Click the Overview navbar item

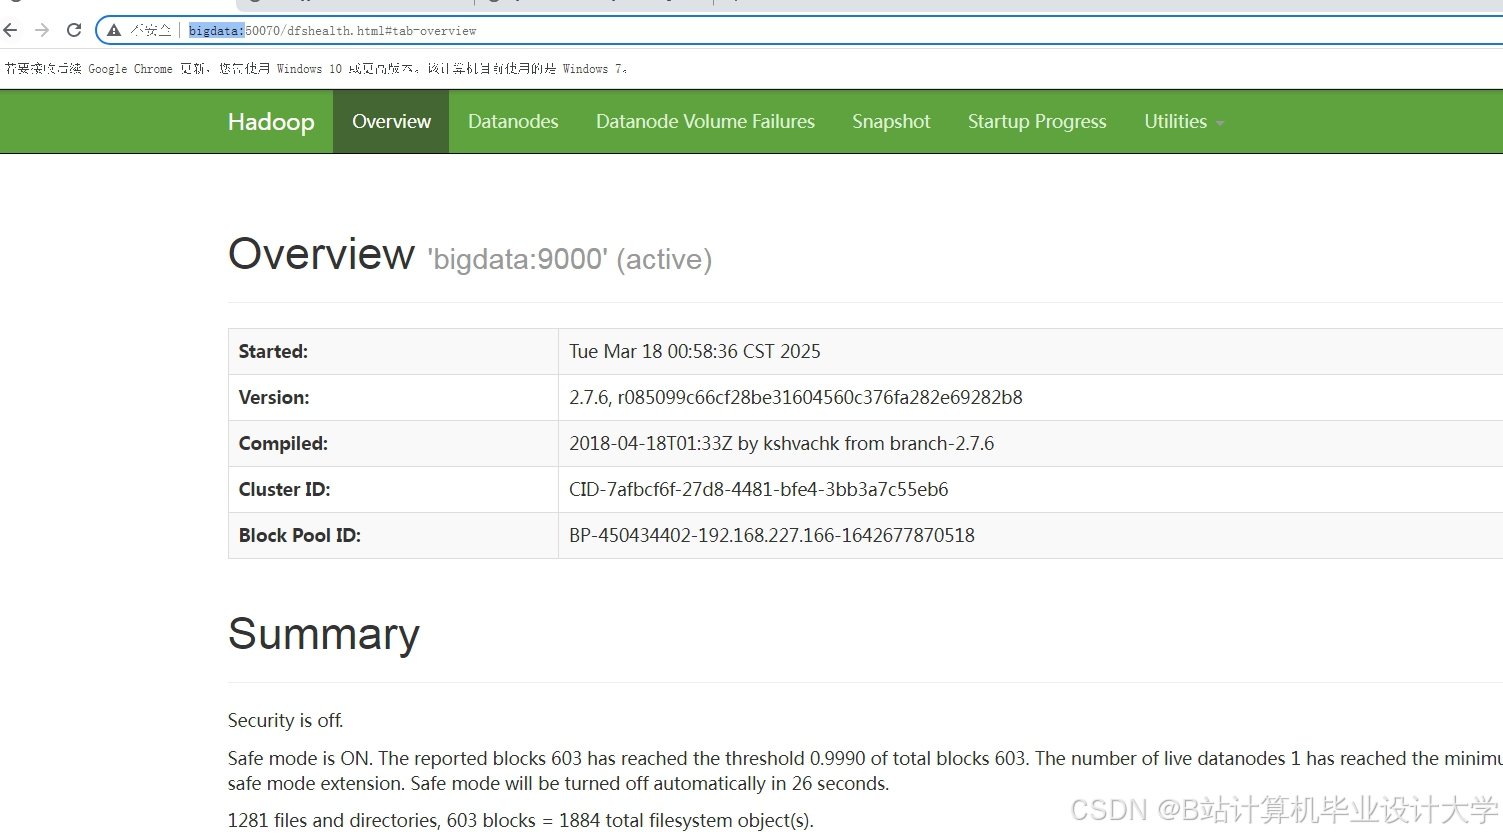[x=391, y=121]
